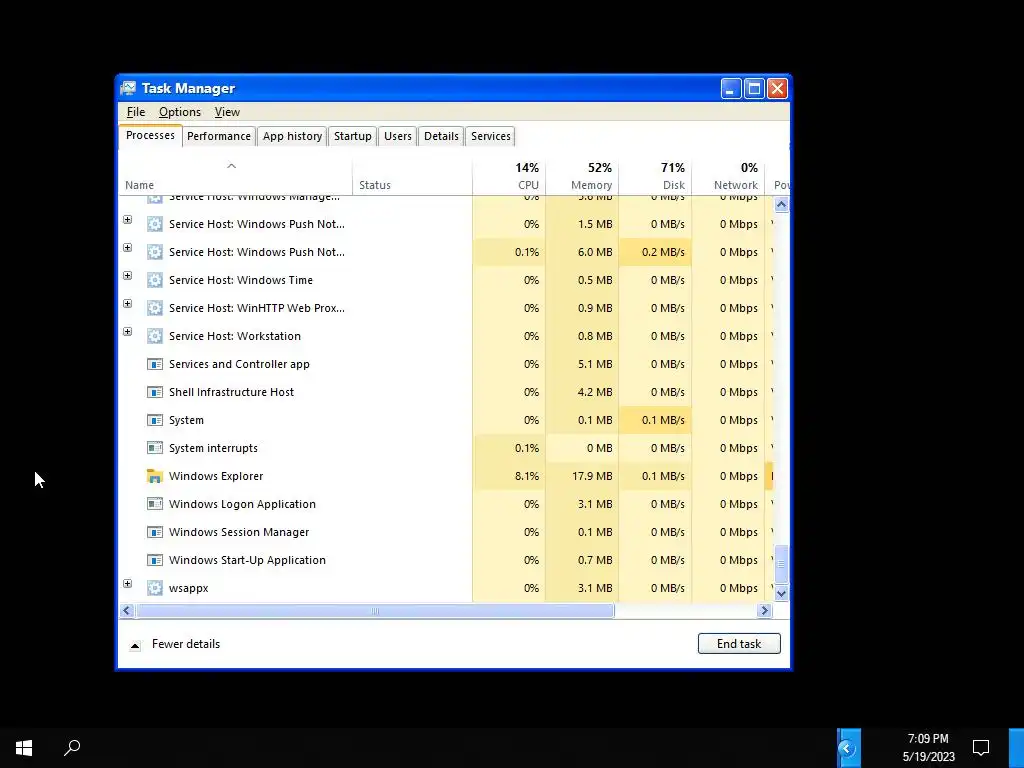Click the 0.2 MB/s disk cell
1024x768 pixels.
(x=655, y=252)
